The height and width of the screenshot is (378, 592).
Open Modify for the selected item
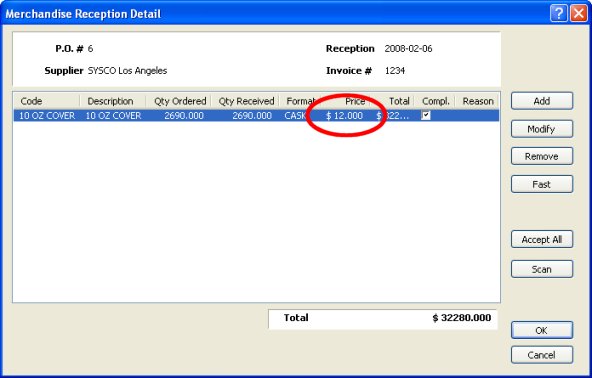pyautogui.click(x=542, y=129)
